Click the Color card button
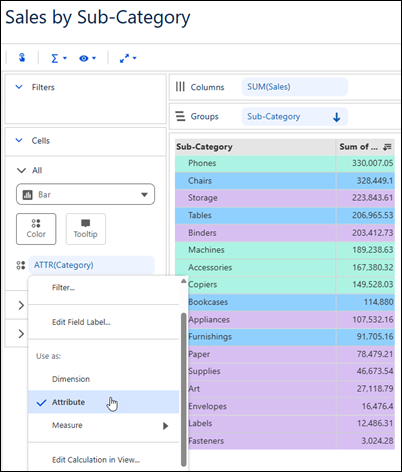Screen dimensions: 402x472 (36, 229)
